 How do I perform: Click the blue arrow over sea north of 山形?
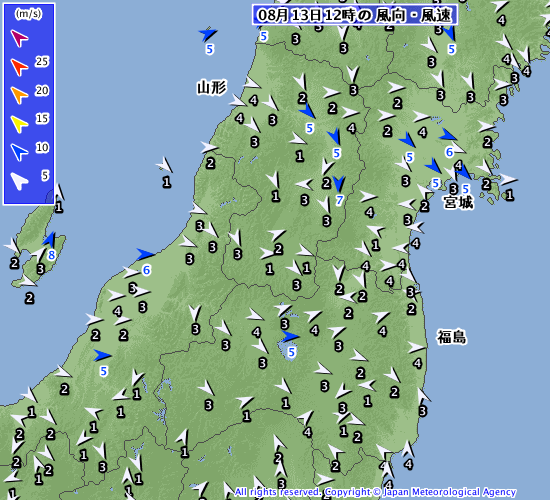208,35
